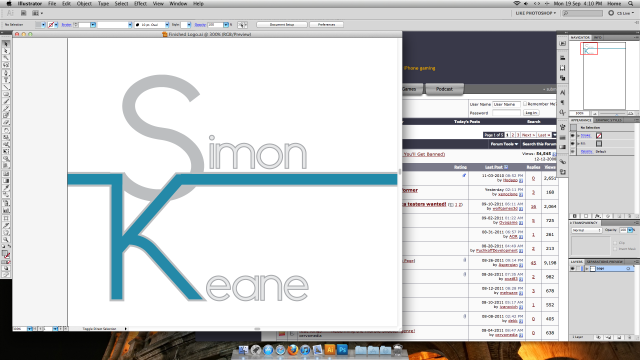
Task: Select the Direct Selection tool
Action: pyautogui.click(x=6, y=51)
